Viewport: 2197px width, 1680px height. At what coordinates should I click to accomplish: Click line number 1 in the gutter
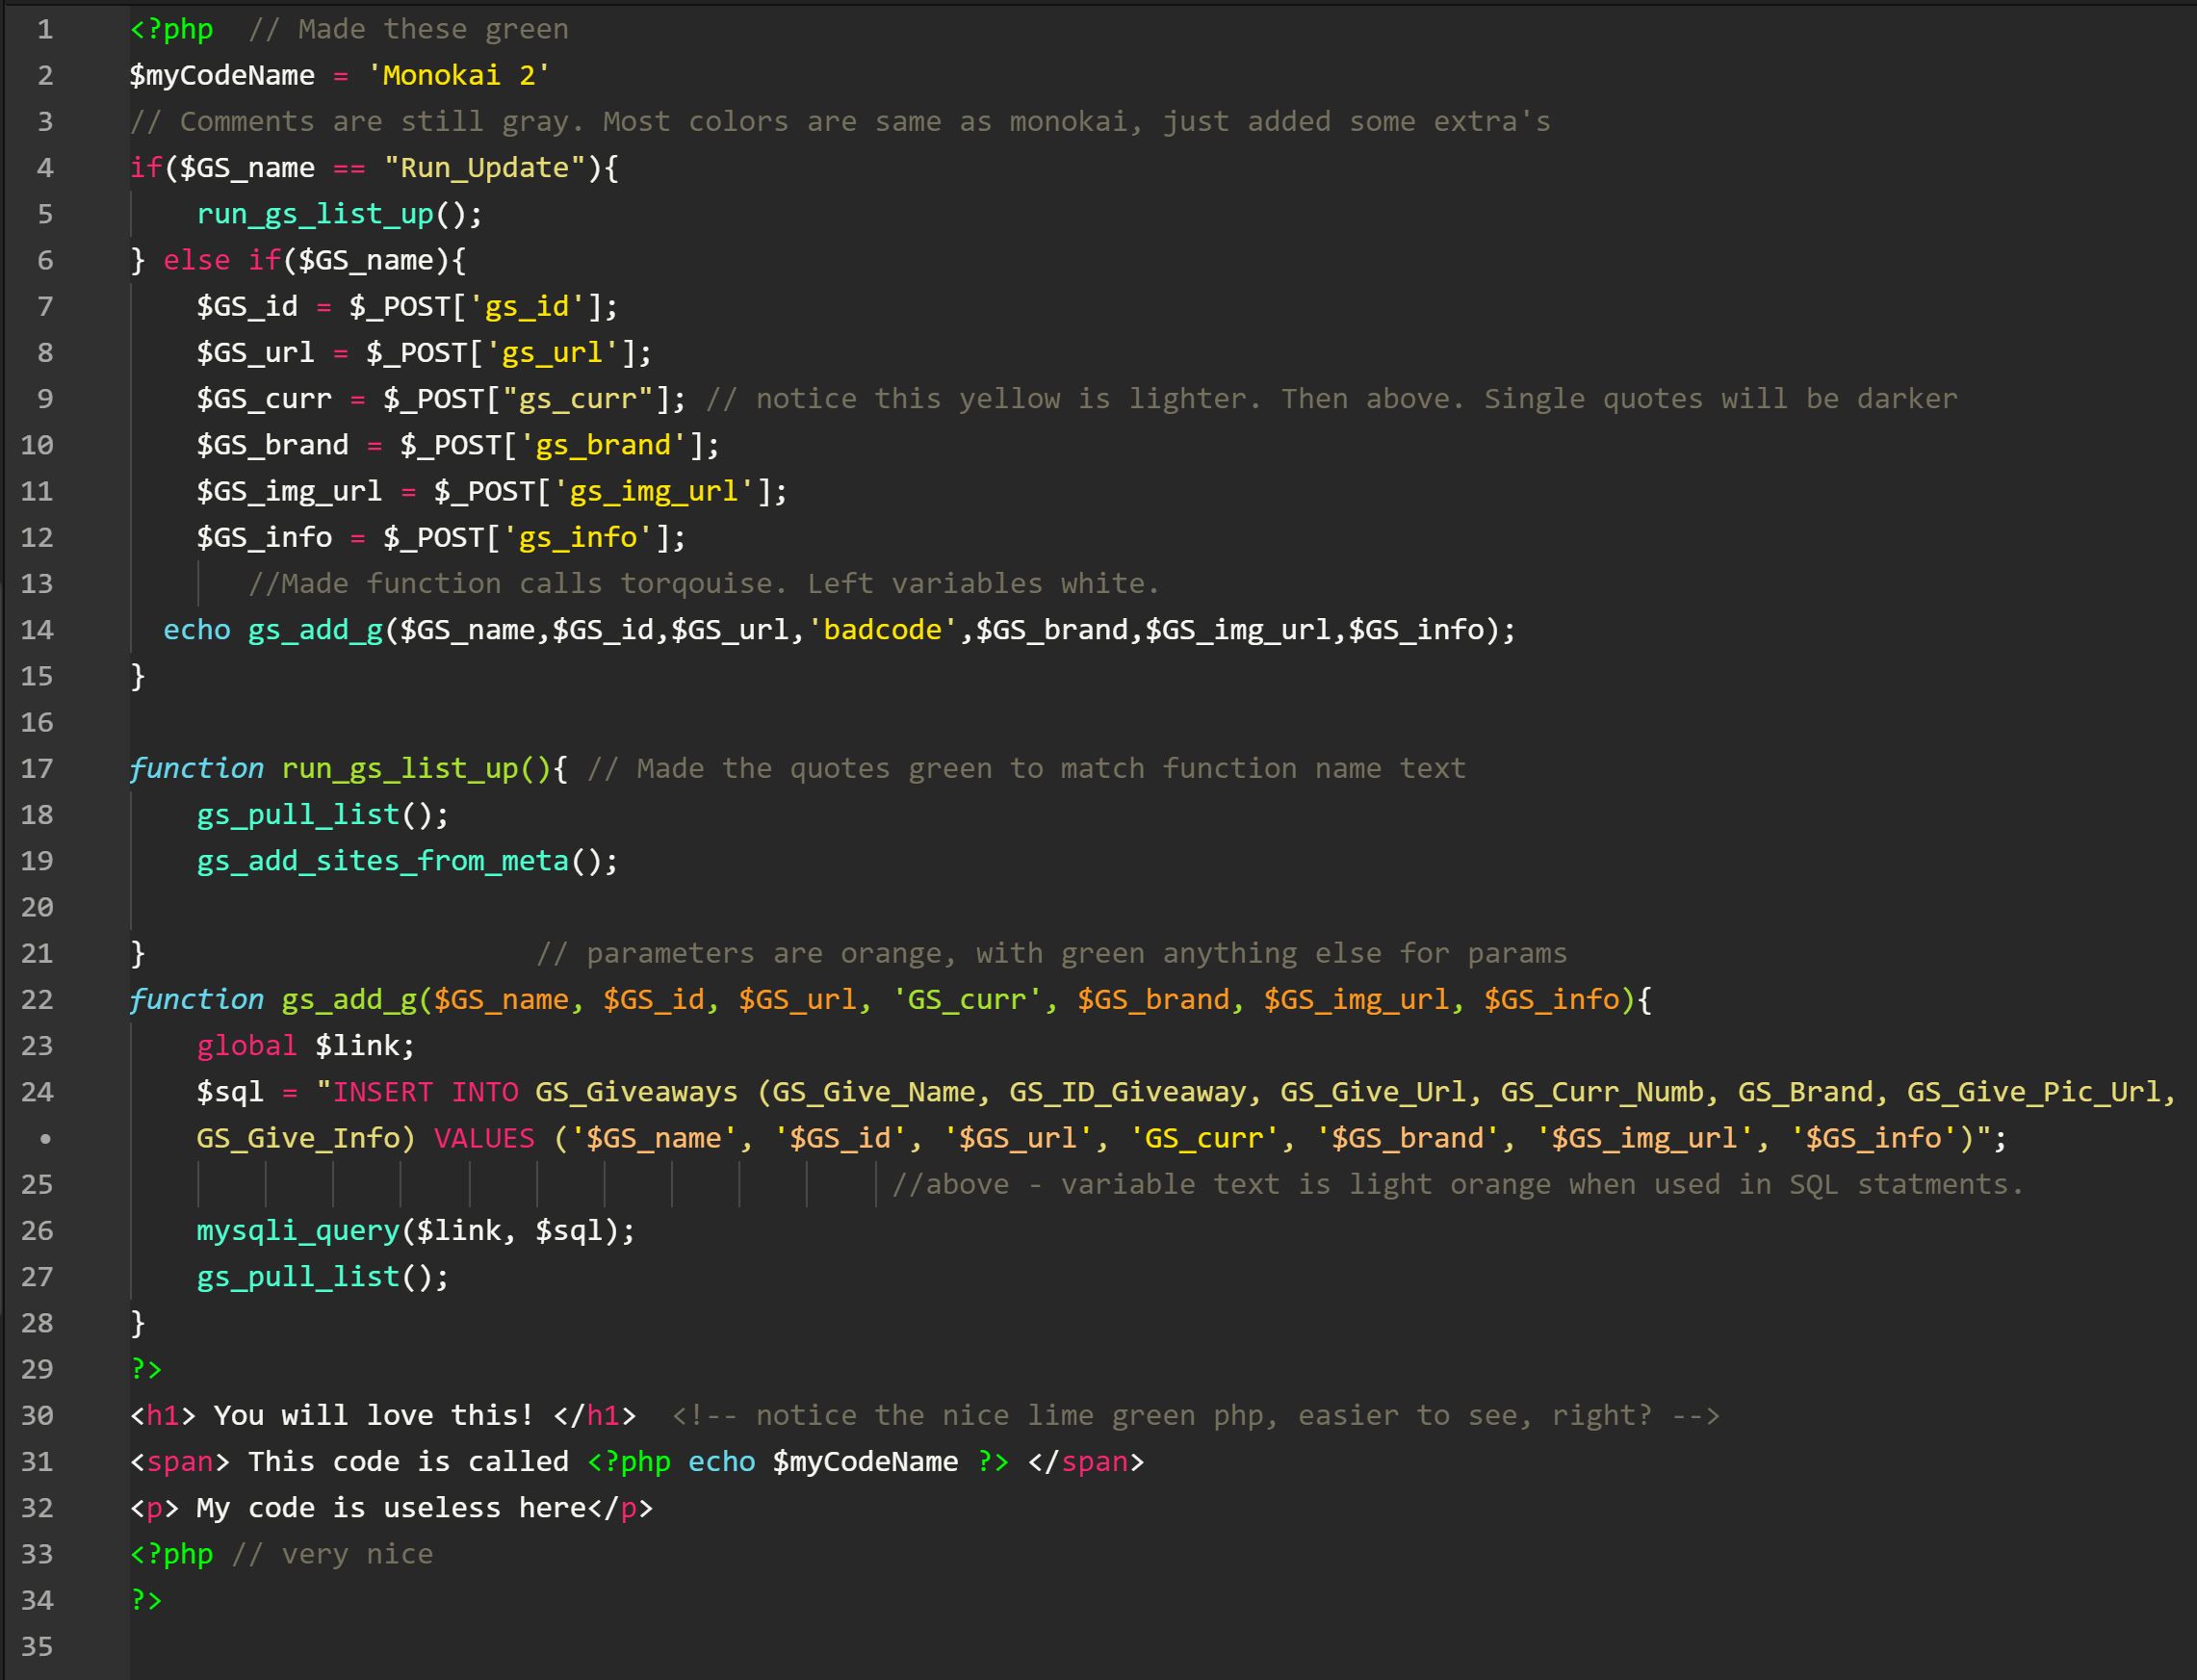click(45, 29)
